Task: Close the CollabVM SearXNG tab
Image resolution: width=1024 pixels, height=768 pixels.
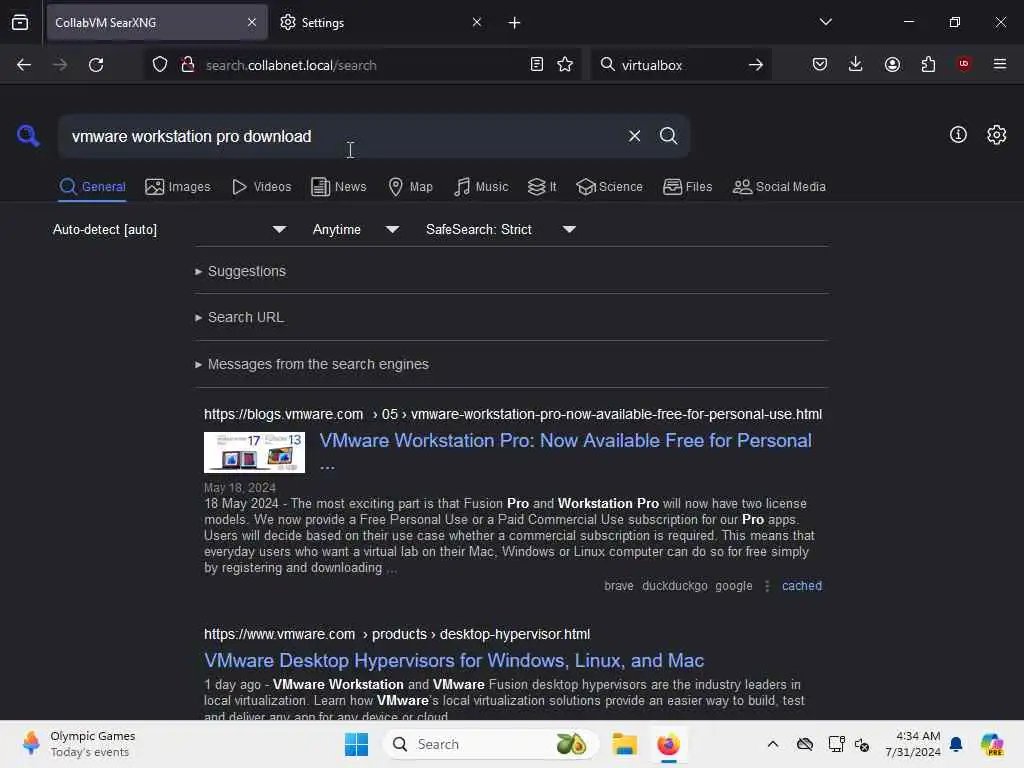Action: click(252, 22)
